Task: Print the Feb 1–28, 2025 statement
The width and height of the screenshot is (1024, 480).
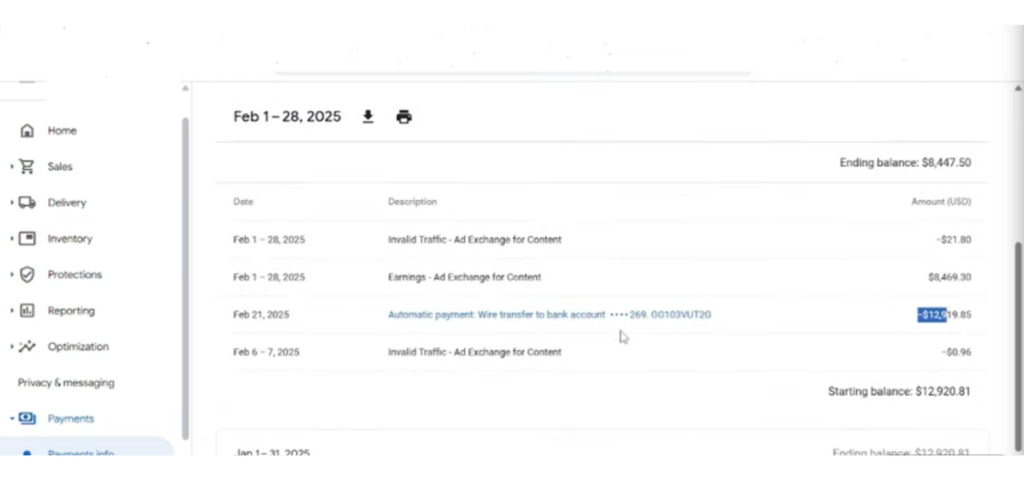Action: [404, 117]
